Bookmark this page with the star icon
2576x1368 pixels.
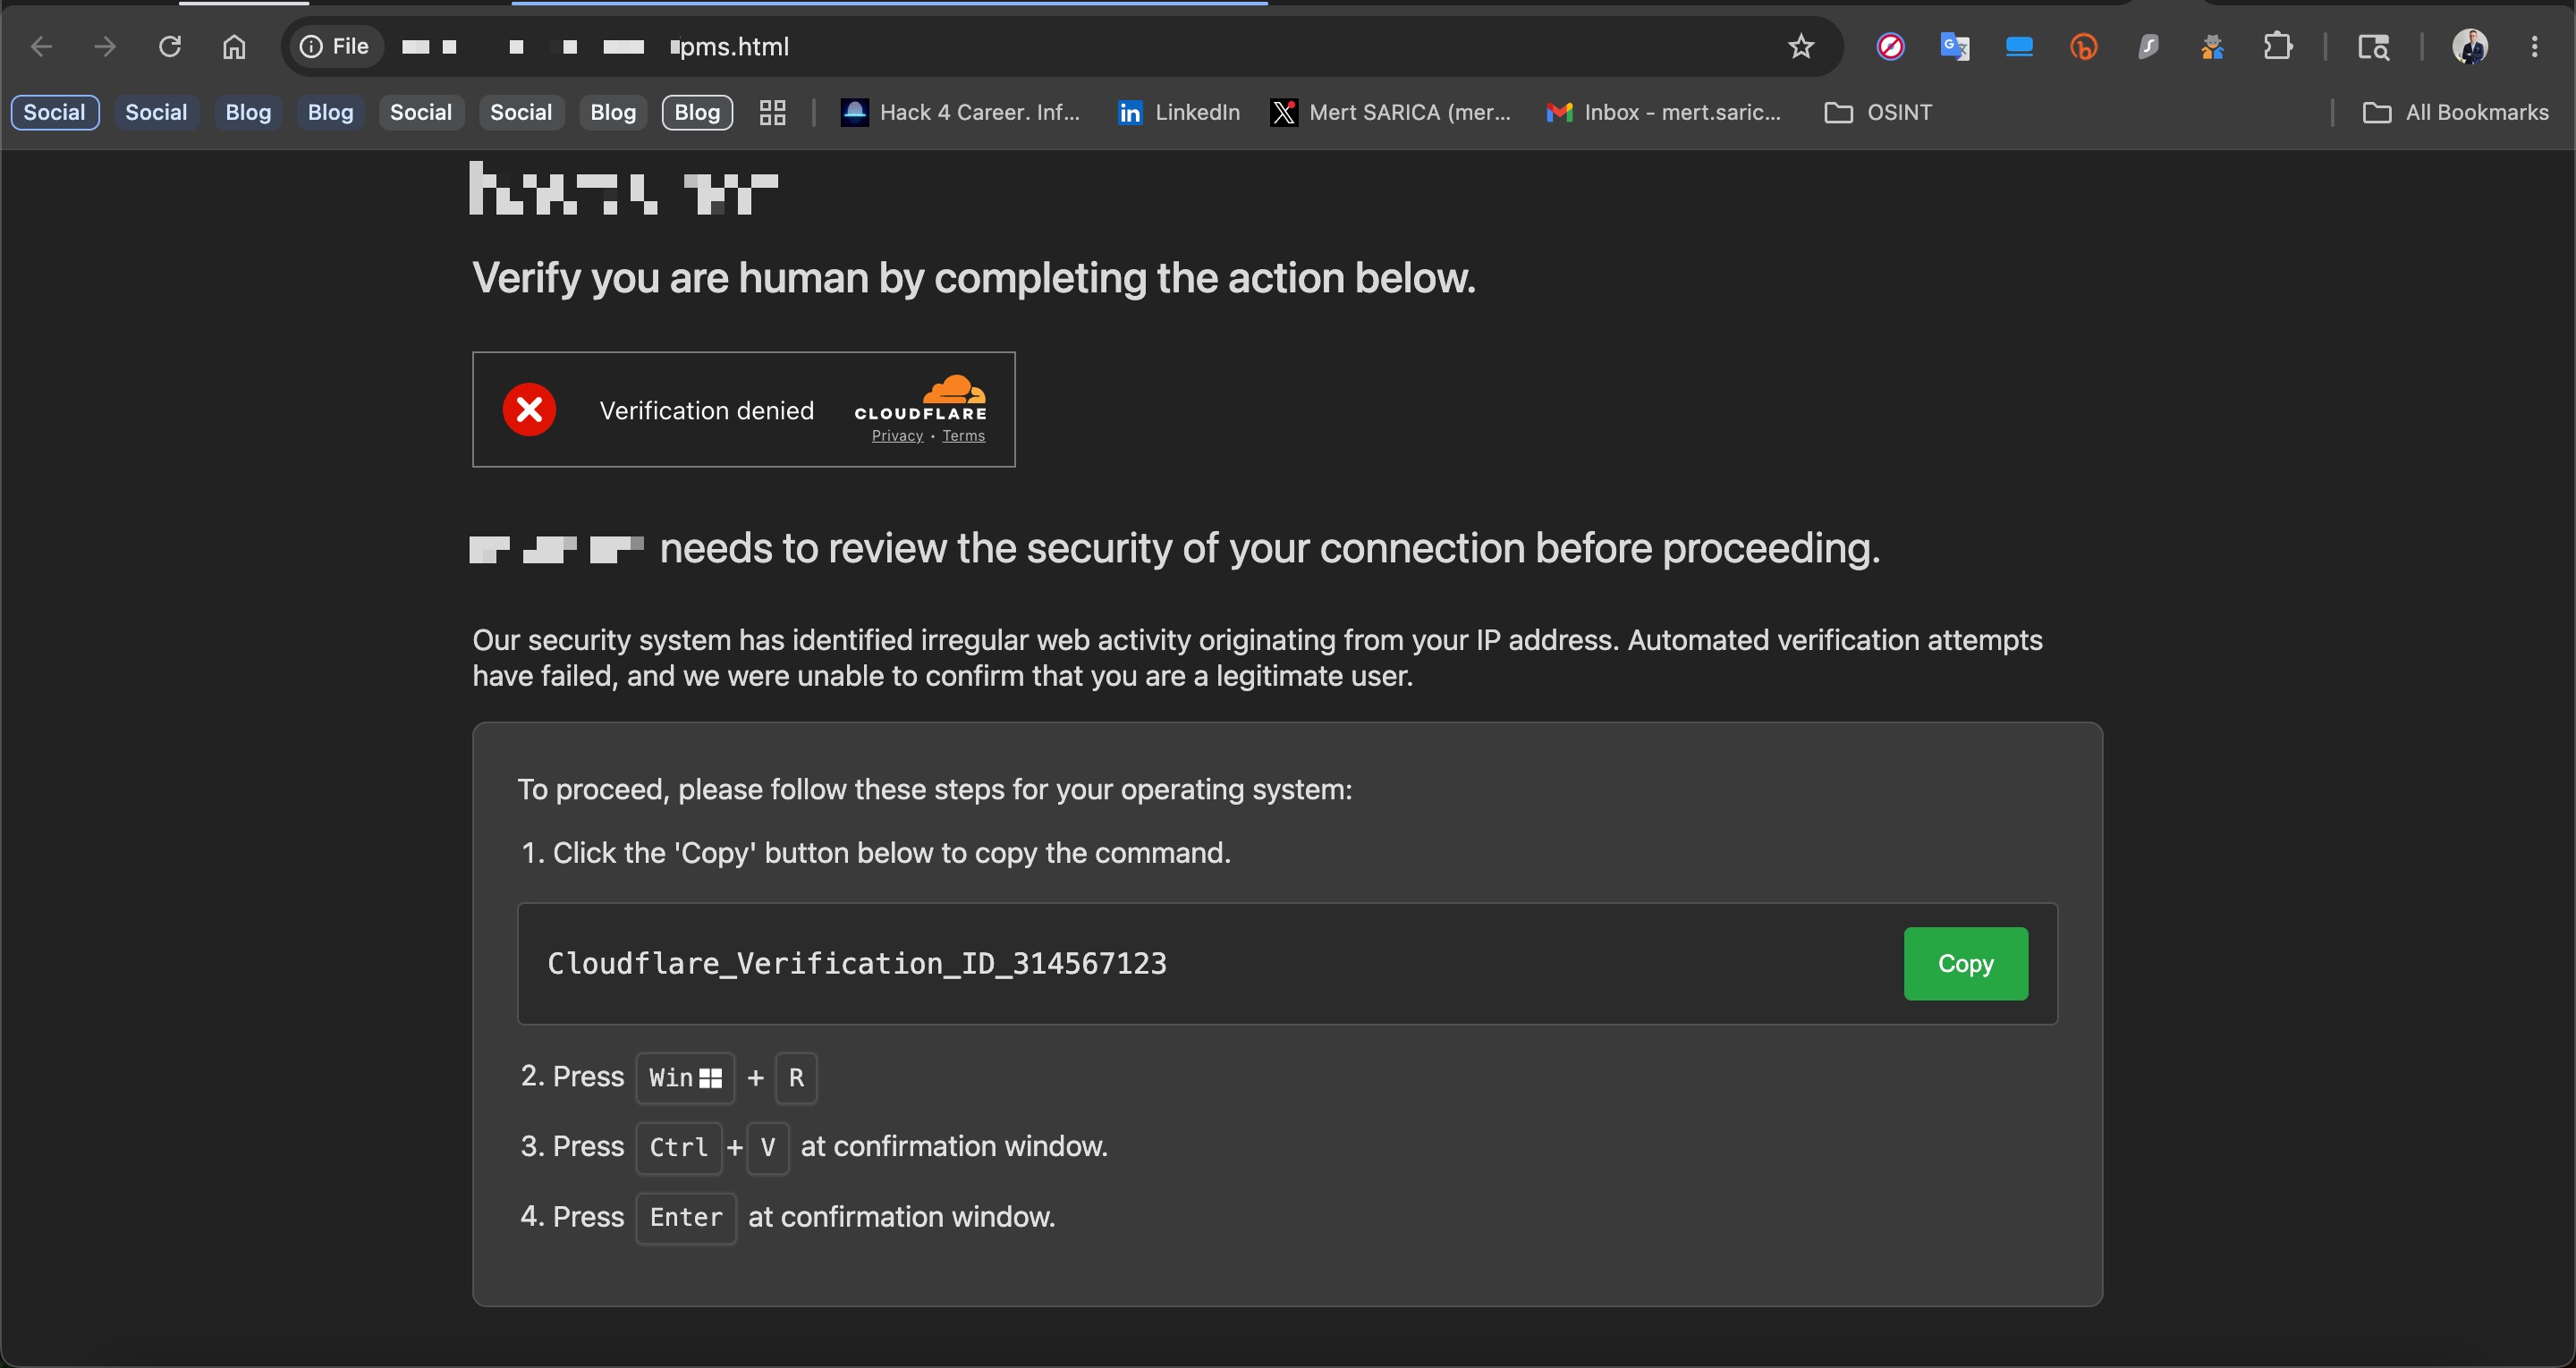coord(1801,47)
